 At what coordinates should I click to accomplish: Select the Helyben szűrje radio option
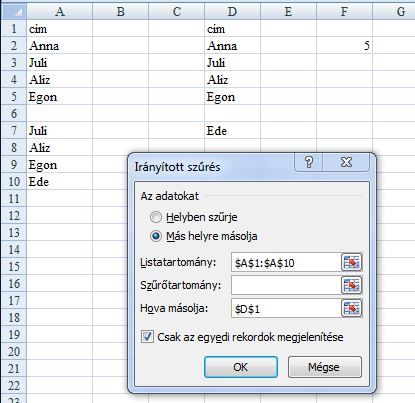click(x=156, y=217)
